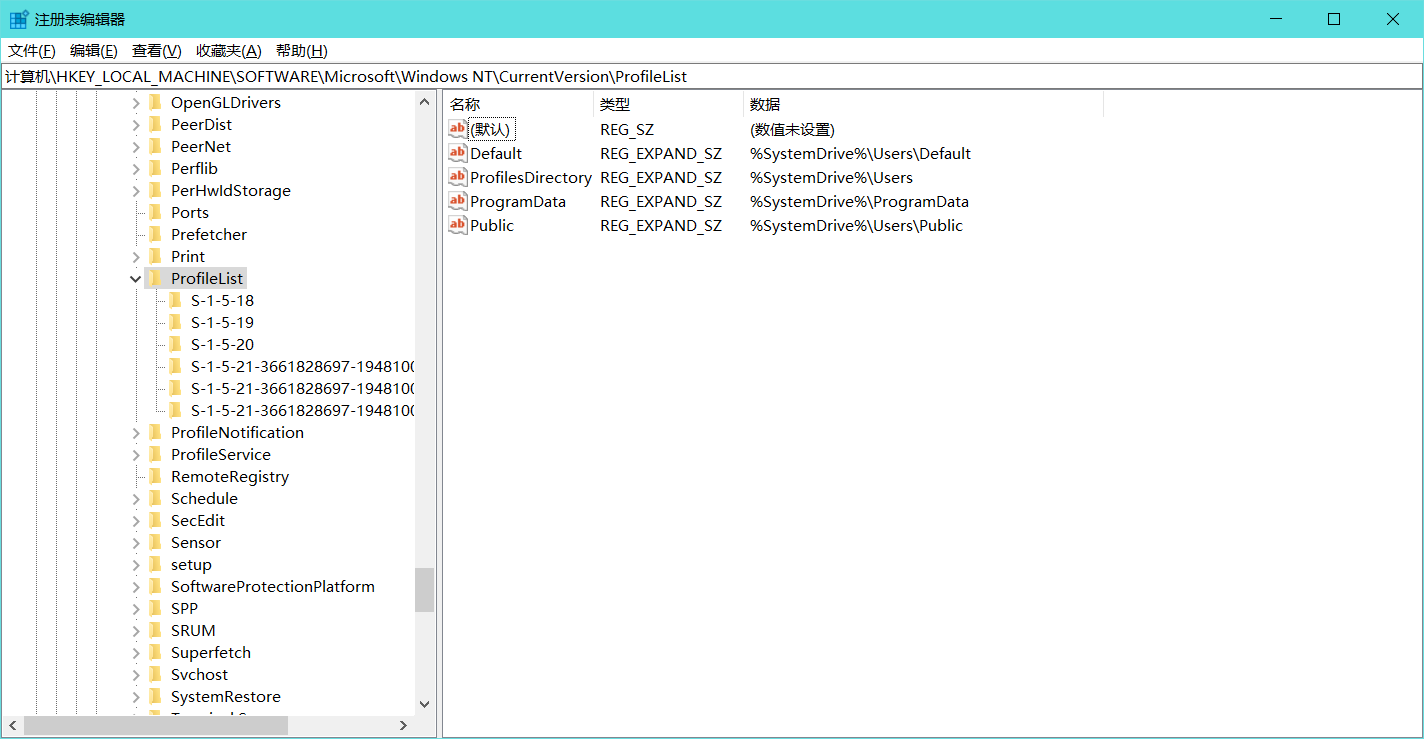Click the registry path address bar
This screenshot has width=1424, height=739.
tap(711, 76)
